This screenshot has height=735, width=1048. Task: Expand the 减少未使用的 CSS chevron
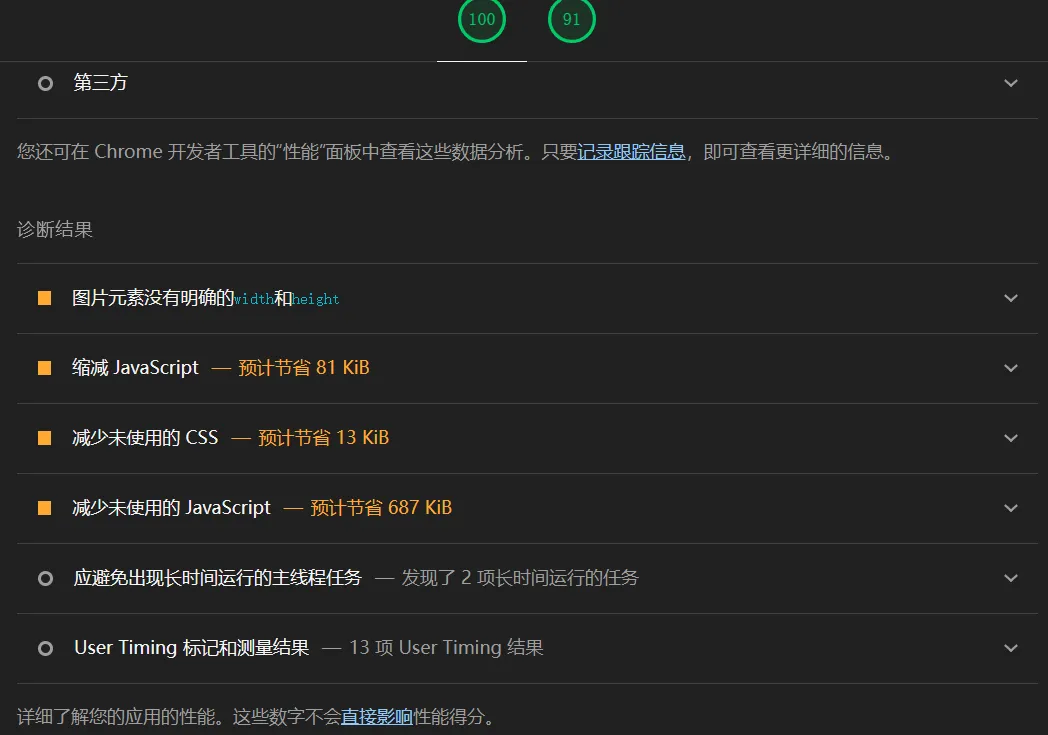(1011, 438)
